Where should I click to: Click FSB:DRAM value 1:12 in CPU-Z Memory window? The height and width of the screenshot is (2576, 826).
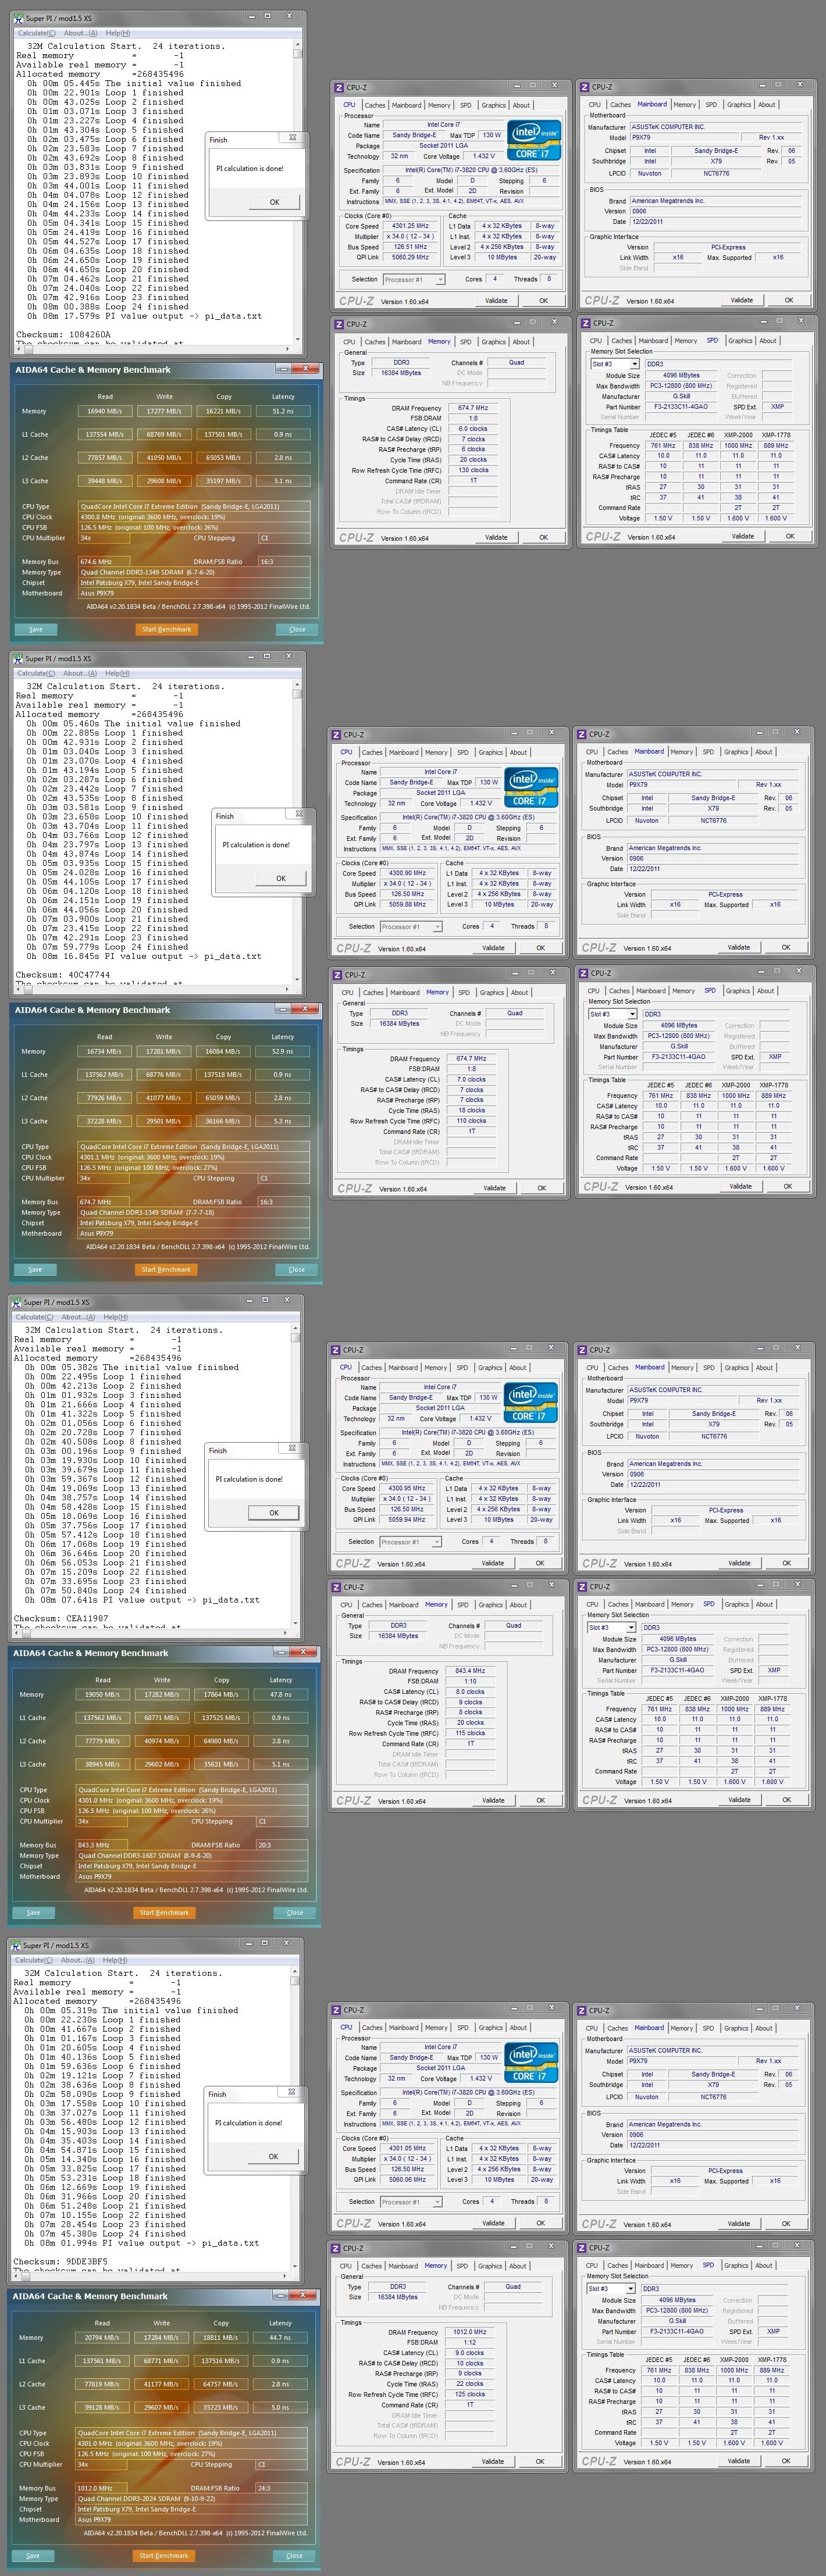470,2342
